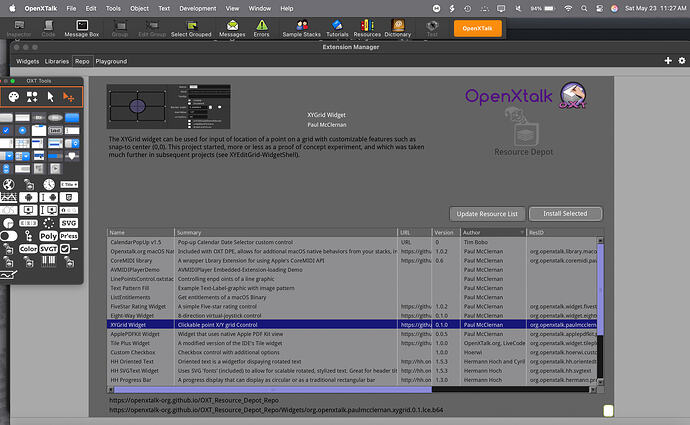The width and height of the screenshot is (690, 425).
Task: Open the Object menu
Action: click(139, 8)
